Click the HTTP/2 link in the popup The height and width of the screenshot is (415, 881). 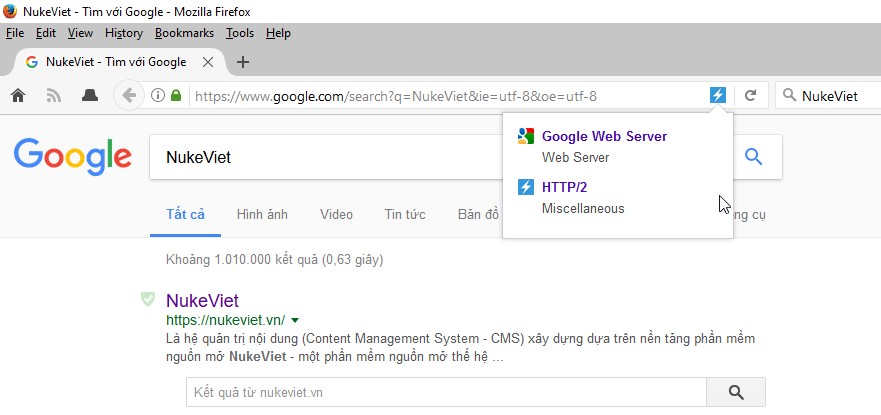coord(564,187)
